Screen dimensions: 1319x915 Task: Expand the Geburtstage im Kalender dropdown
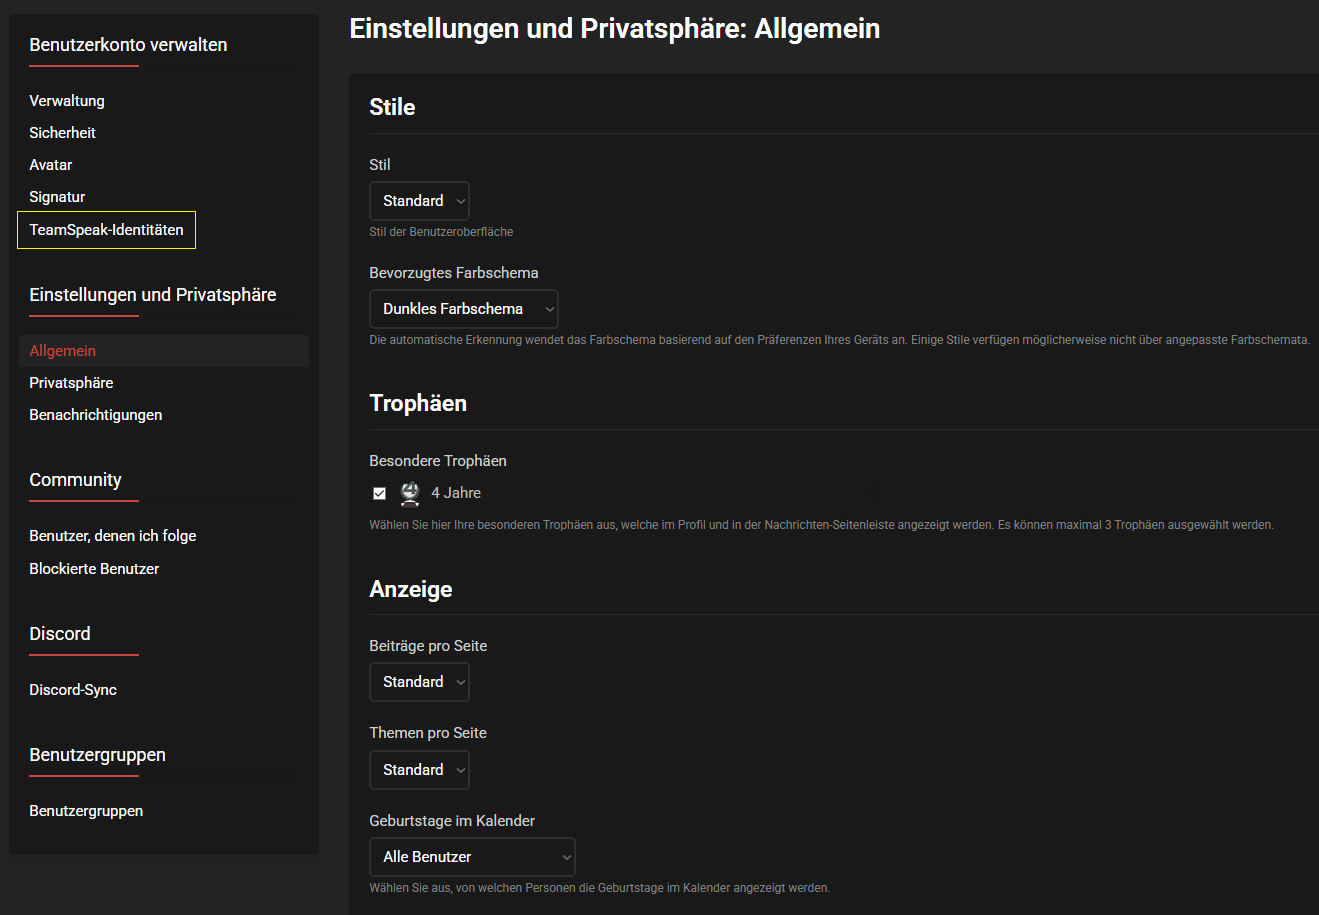472,857
